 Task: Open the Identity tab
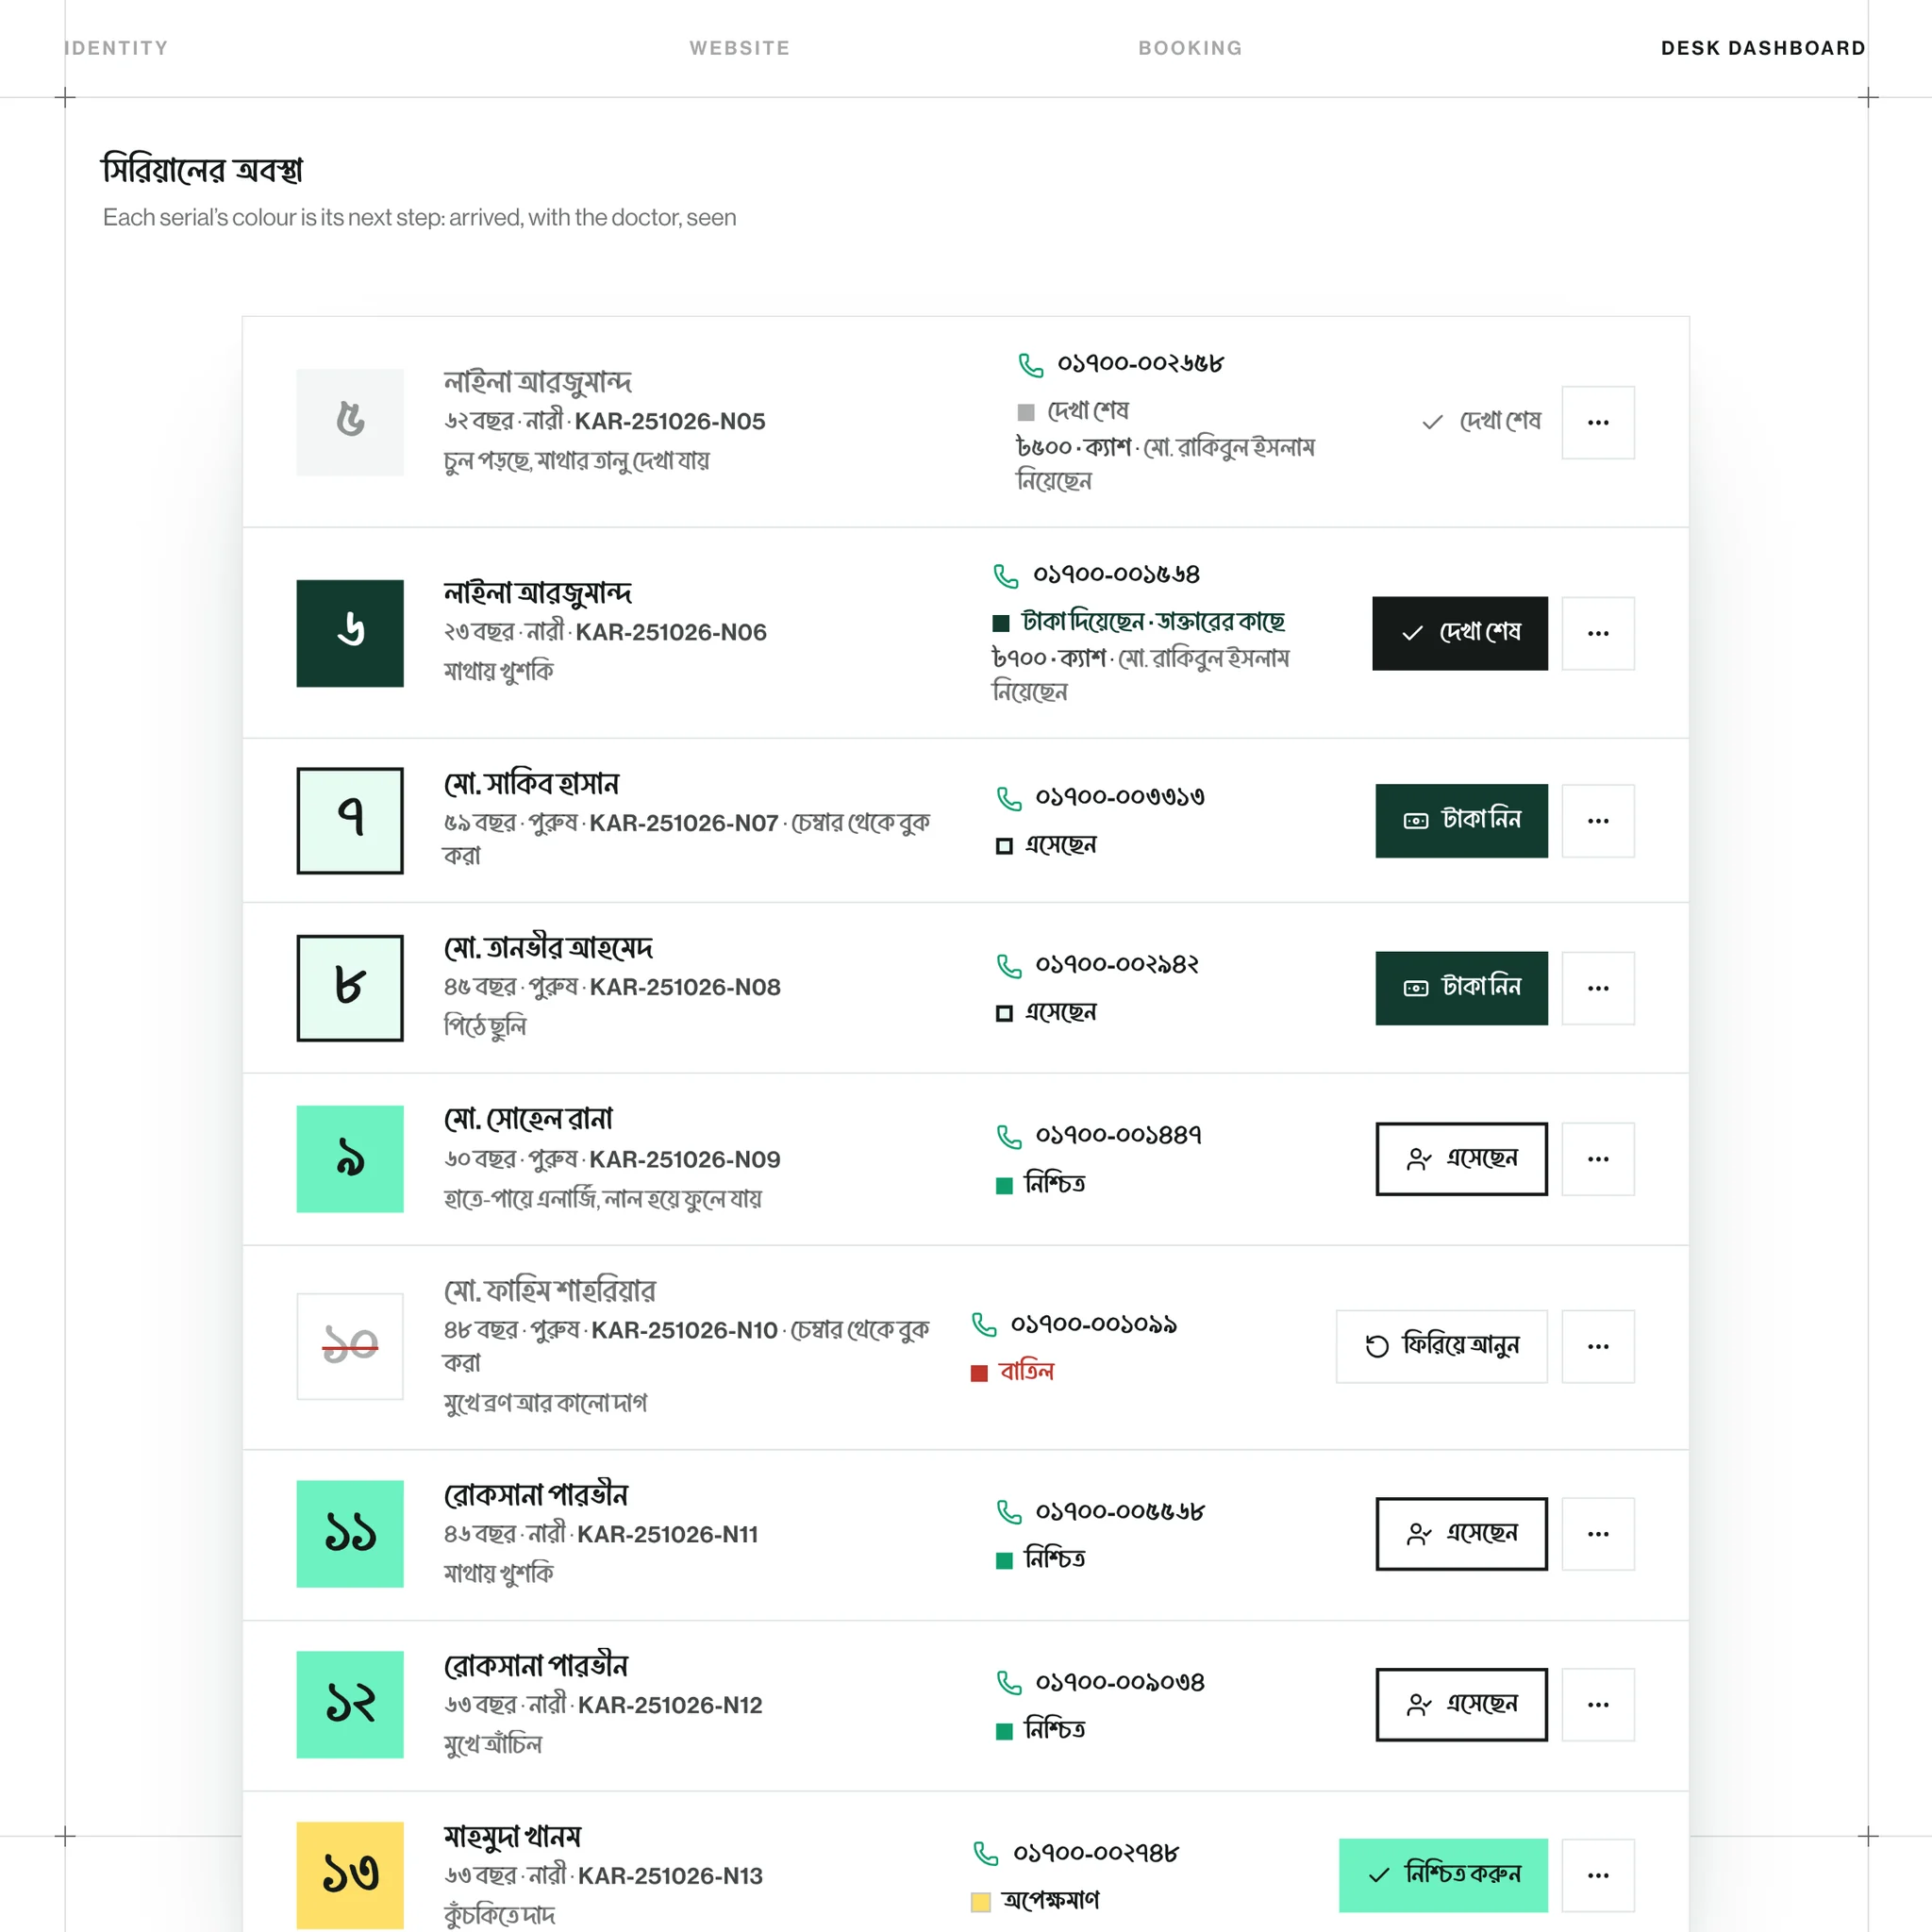point(117,48)
